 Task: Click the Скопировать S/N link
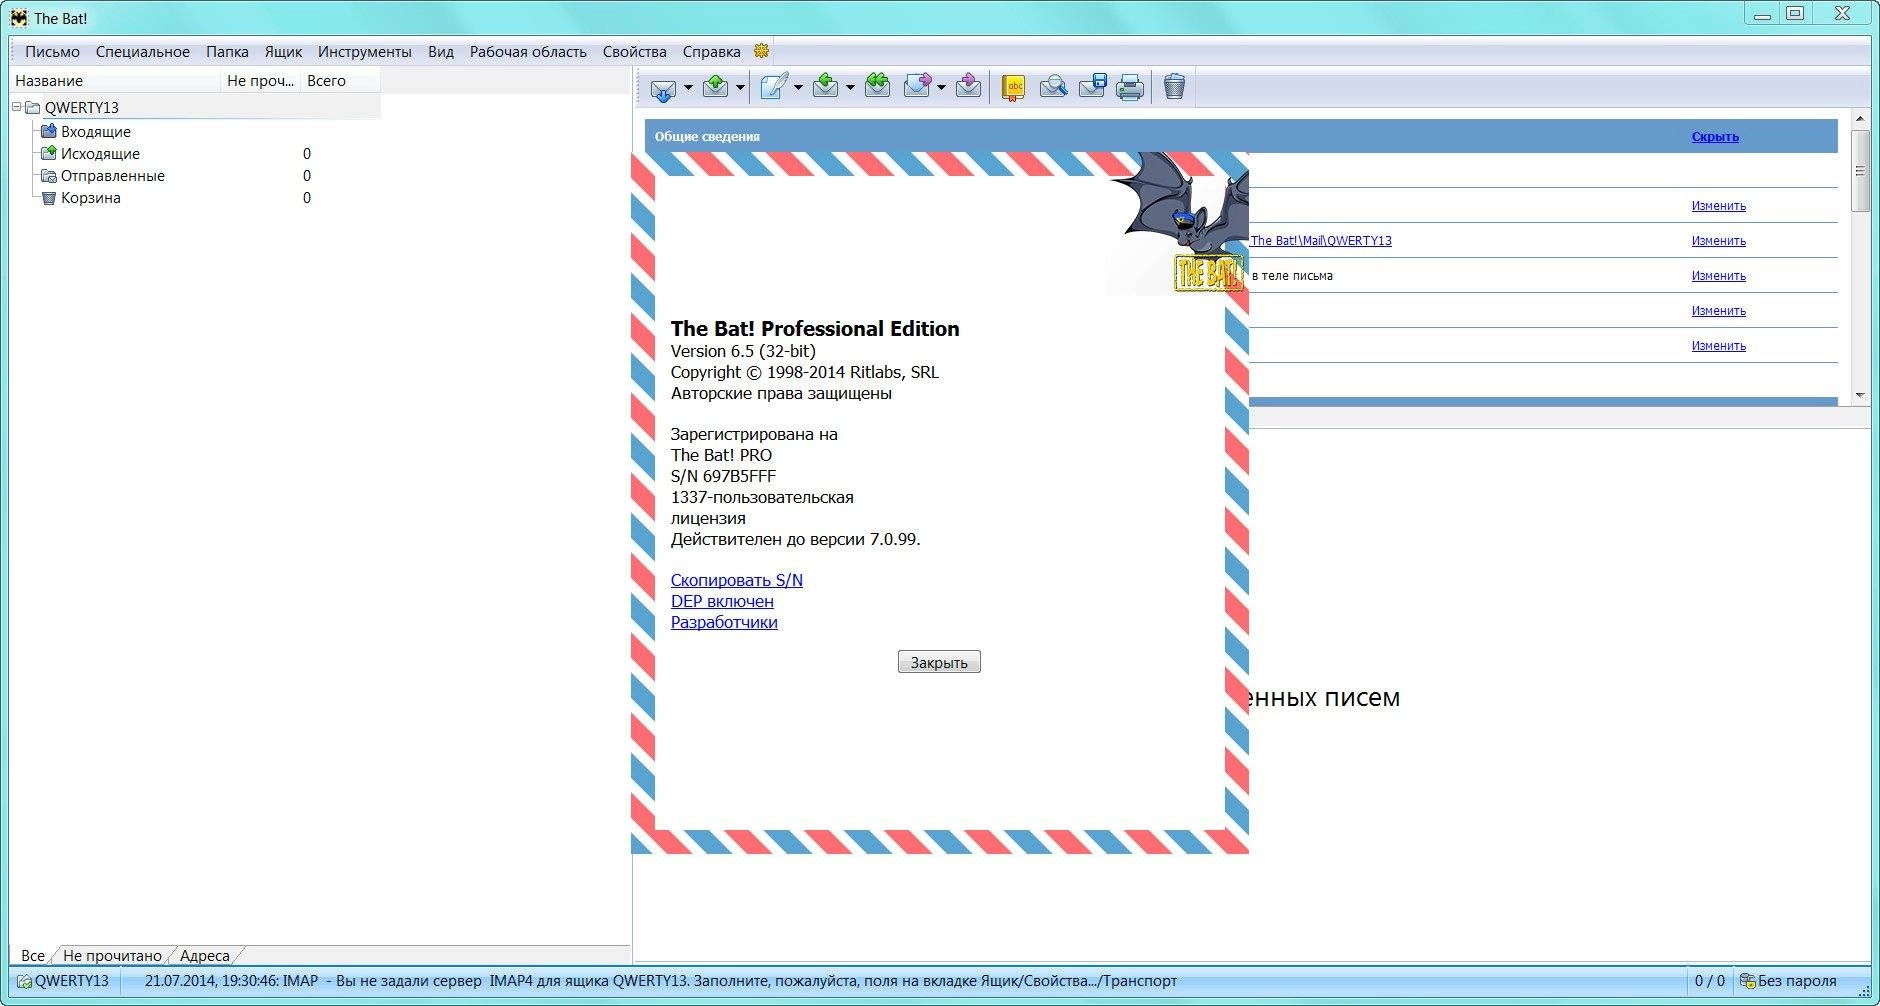[x=737, y=580]
